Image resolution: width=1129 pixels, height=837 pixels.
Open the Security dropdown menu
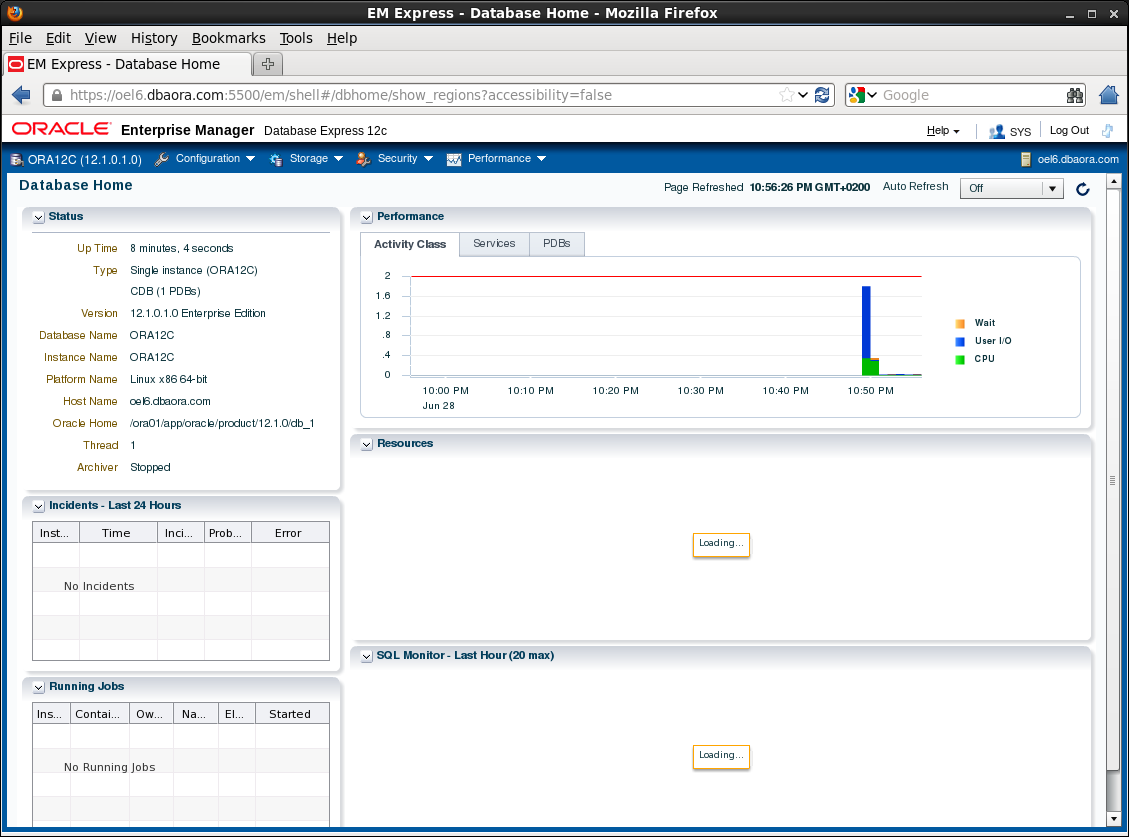(405, 158)
